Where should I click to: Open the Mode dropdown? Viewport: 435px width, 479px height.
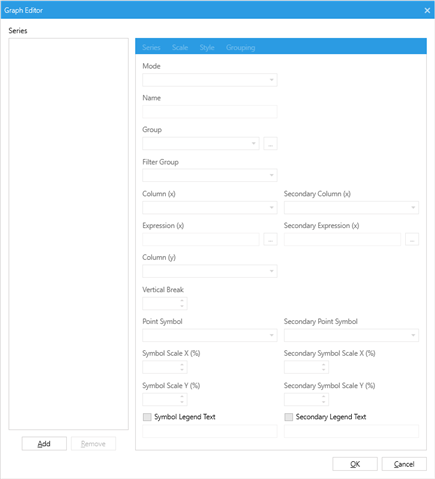point(210,80)
